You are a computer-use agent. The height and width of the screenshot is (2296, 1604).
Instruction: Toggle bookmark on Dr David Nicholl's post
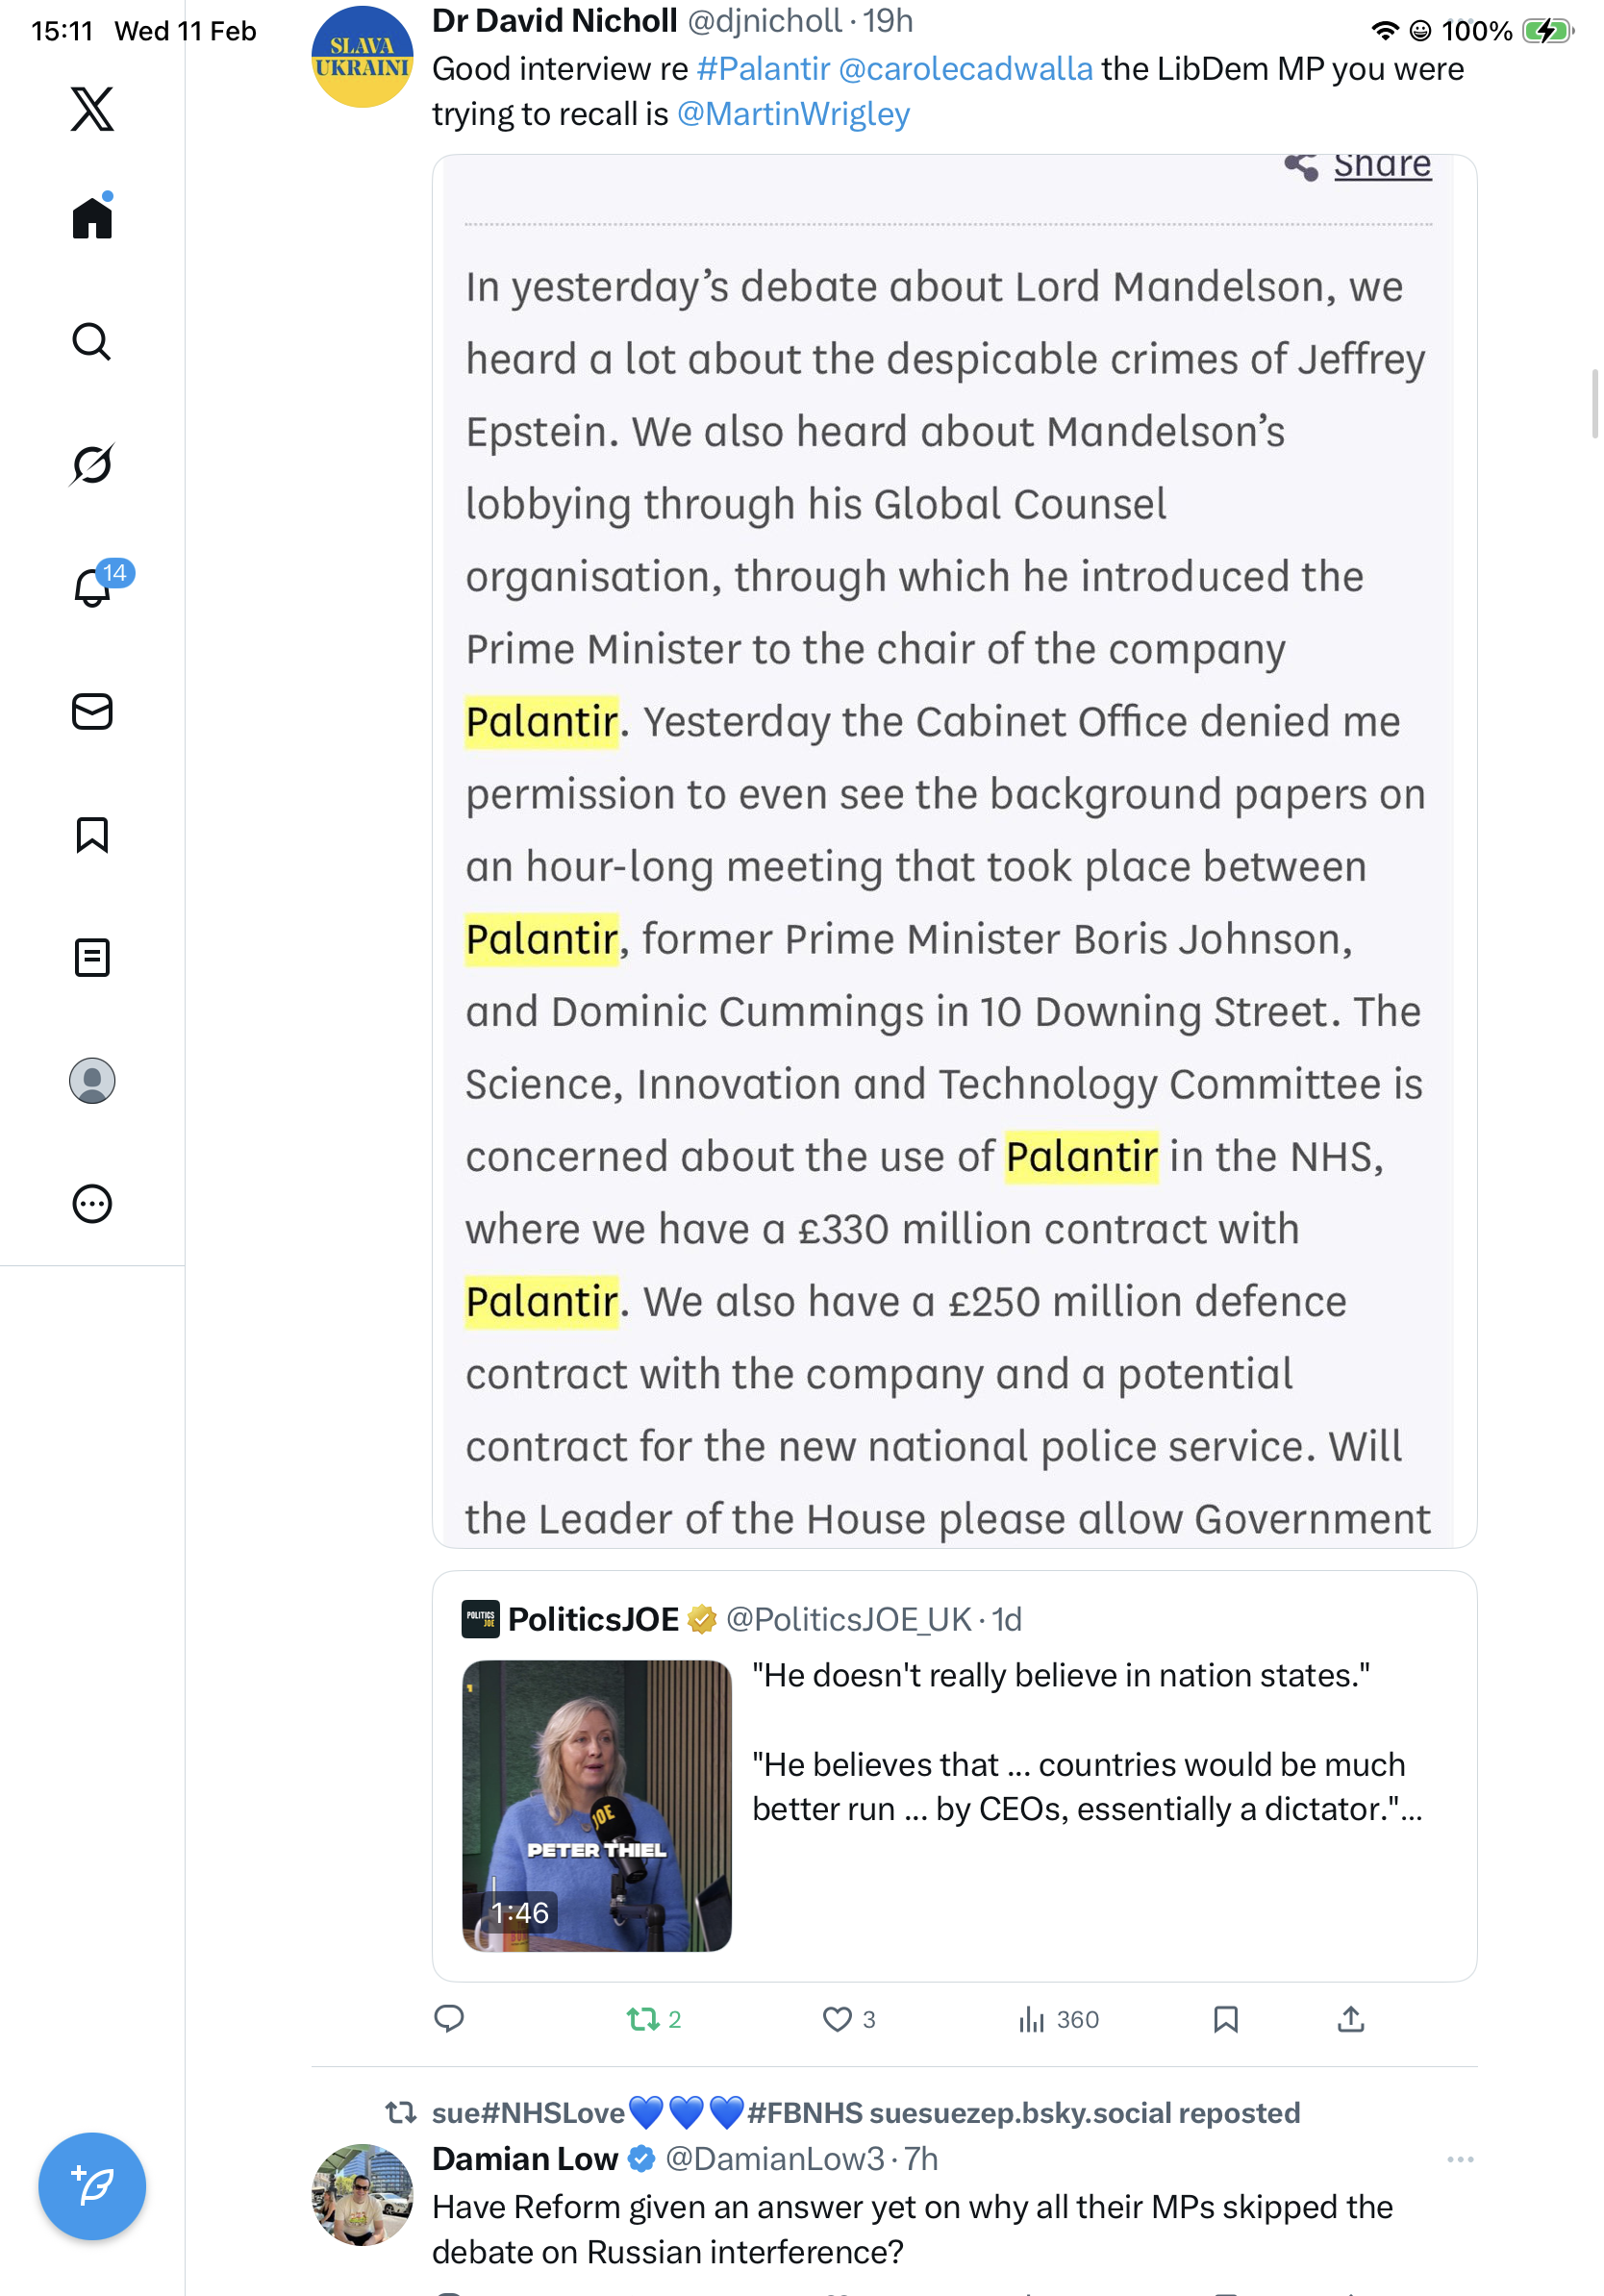[x=1225, y=2019]
